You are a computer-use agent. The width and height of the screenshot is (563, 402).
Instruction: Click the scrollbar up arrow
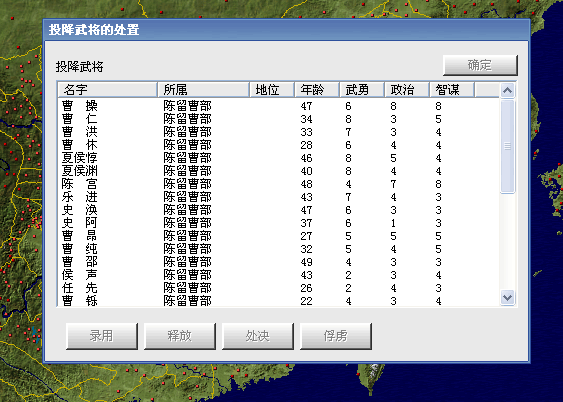[x=507, y=90]
